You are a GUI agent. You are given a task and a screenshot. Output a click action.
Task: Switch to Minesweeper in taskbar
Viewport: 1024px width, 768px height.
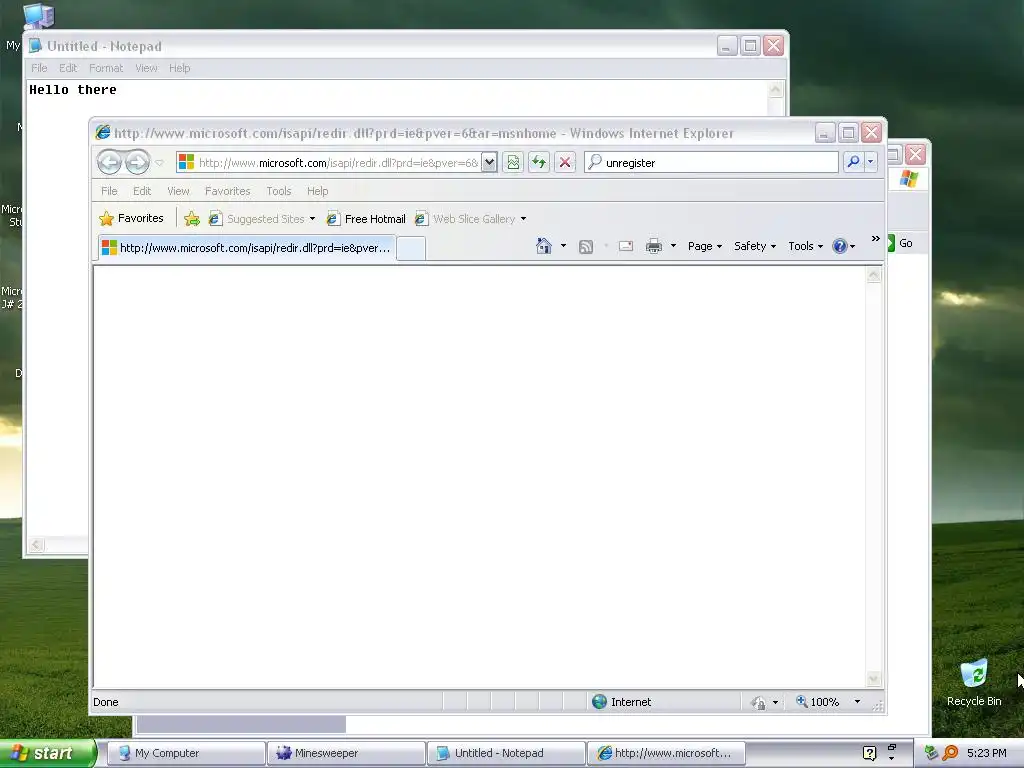pos(346,753)
